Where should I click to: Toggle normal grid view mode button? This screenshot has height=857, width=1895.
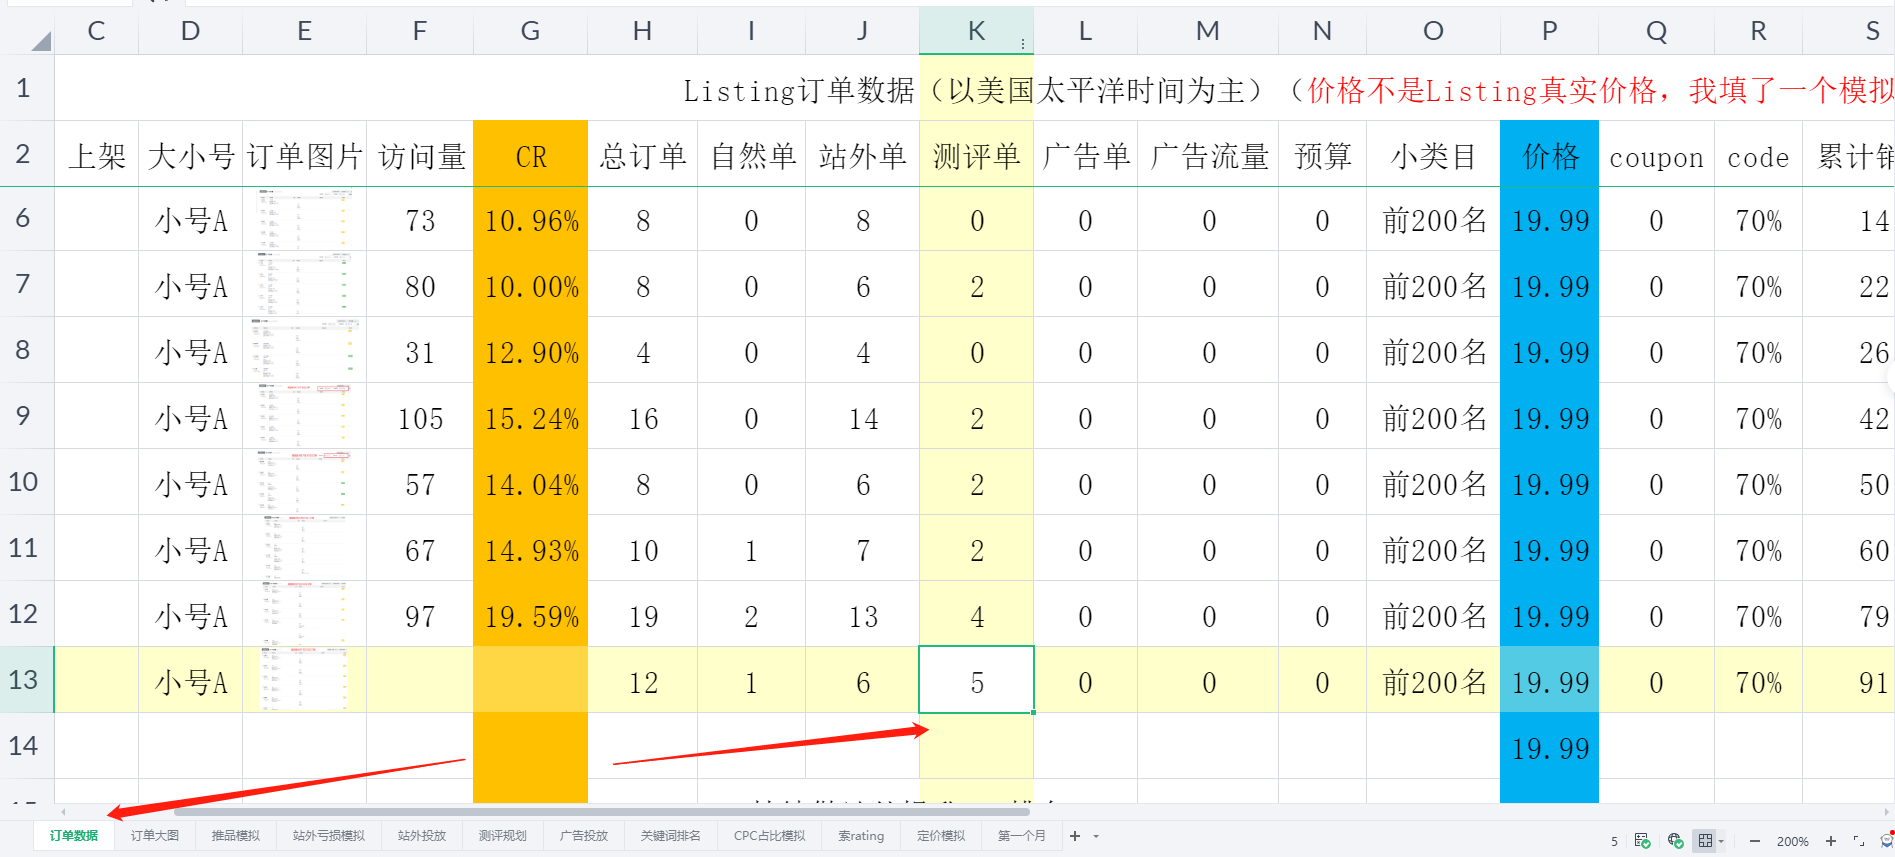click(x=1705, y=841)
